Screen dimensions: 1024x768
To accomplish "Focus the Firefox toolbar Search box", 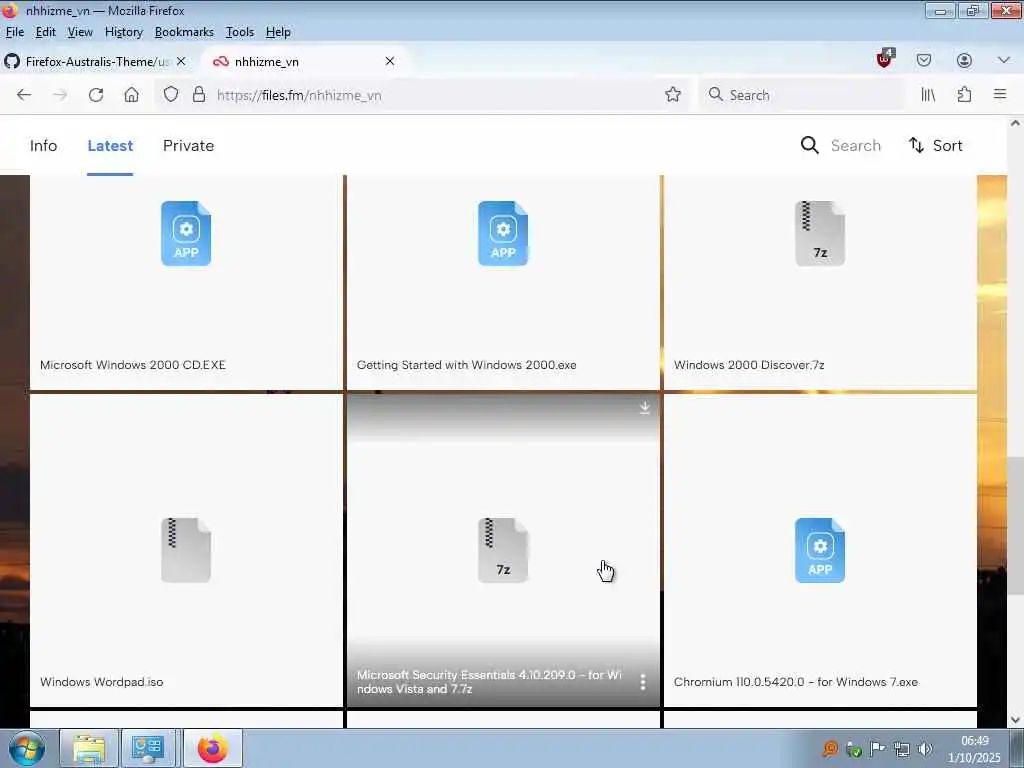I will [x=802, y=95].
